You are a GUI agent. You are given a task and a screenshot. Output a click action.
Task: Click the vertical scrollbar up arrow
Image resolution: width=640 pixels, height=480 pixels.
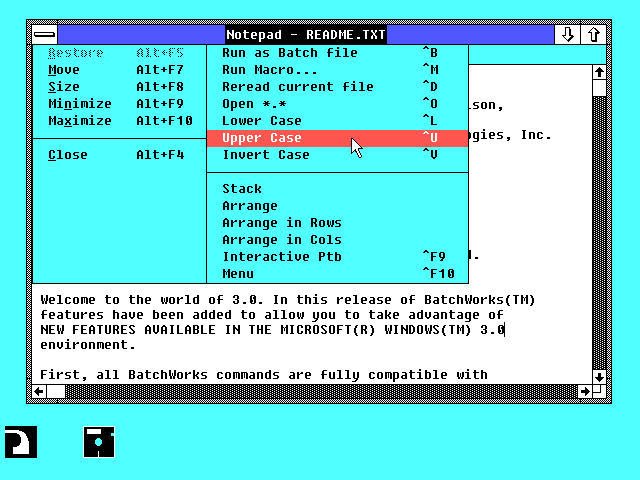[599, 73]
